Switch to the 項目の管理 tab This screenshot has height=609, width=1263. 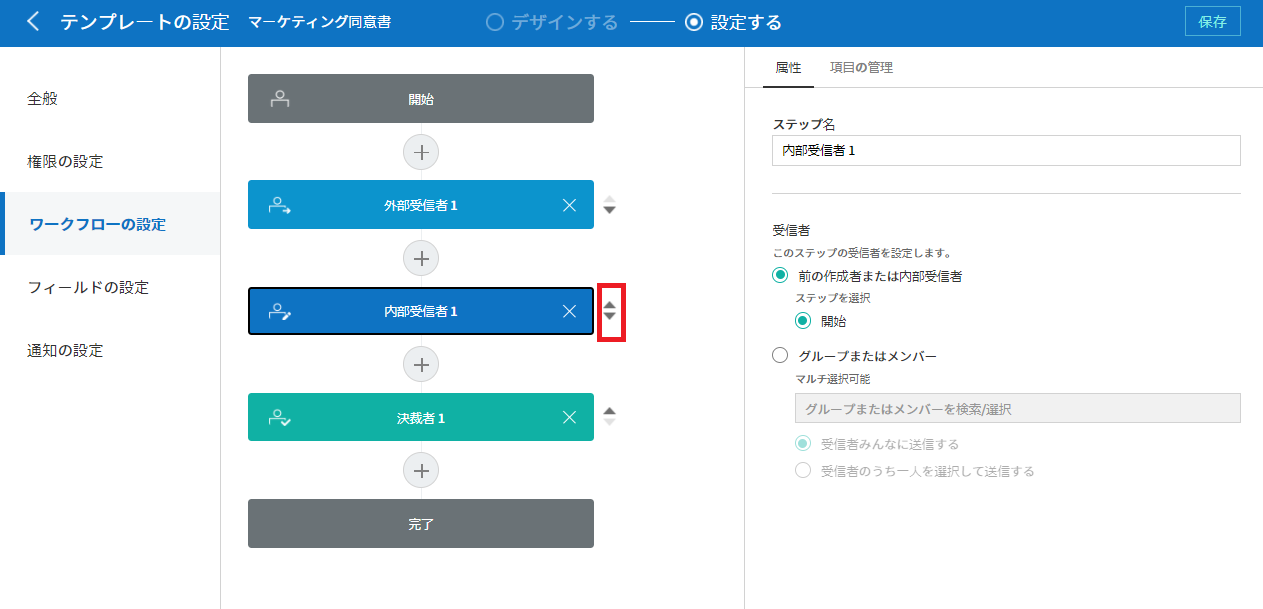click(861, 68)
